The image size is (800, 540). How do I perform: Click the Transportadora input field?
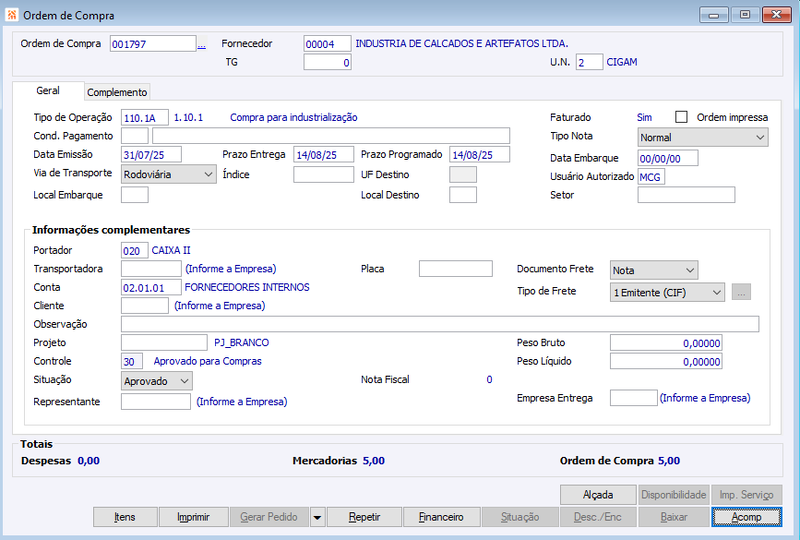[x=151, y=268]
